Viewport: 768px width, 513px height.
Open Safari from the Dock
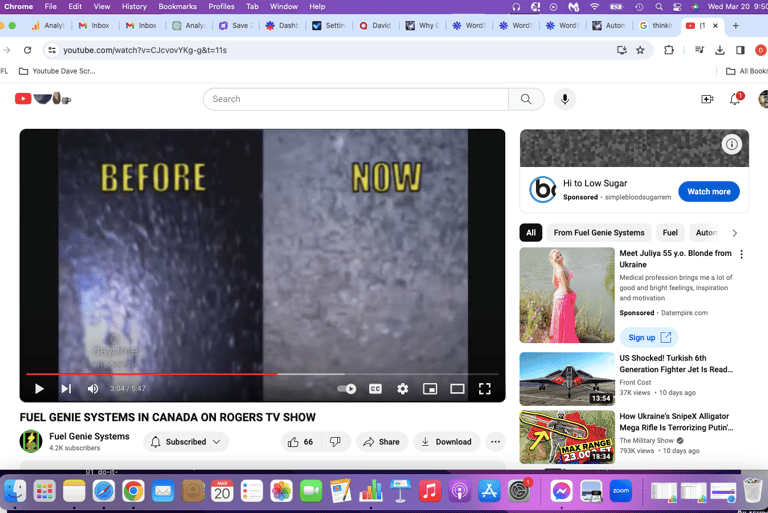104,491
